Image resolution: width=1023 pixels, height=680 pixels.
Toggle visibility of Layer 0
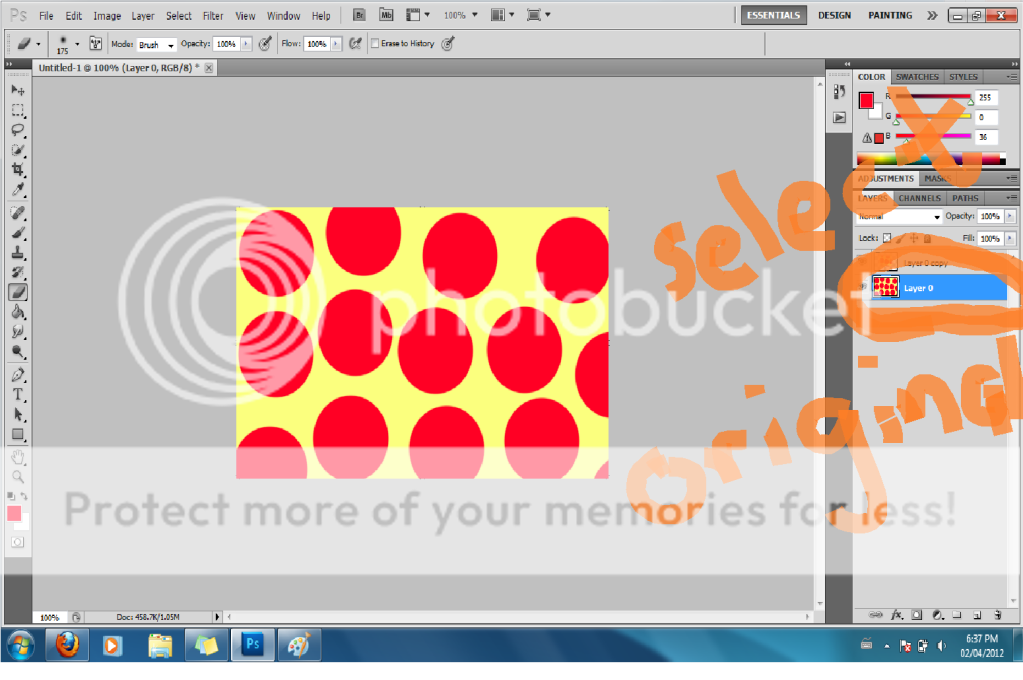pos(862,288)
